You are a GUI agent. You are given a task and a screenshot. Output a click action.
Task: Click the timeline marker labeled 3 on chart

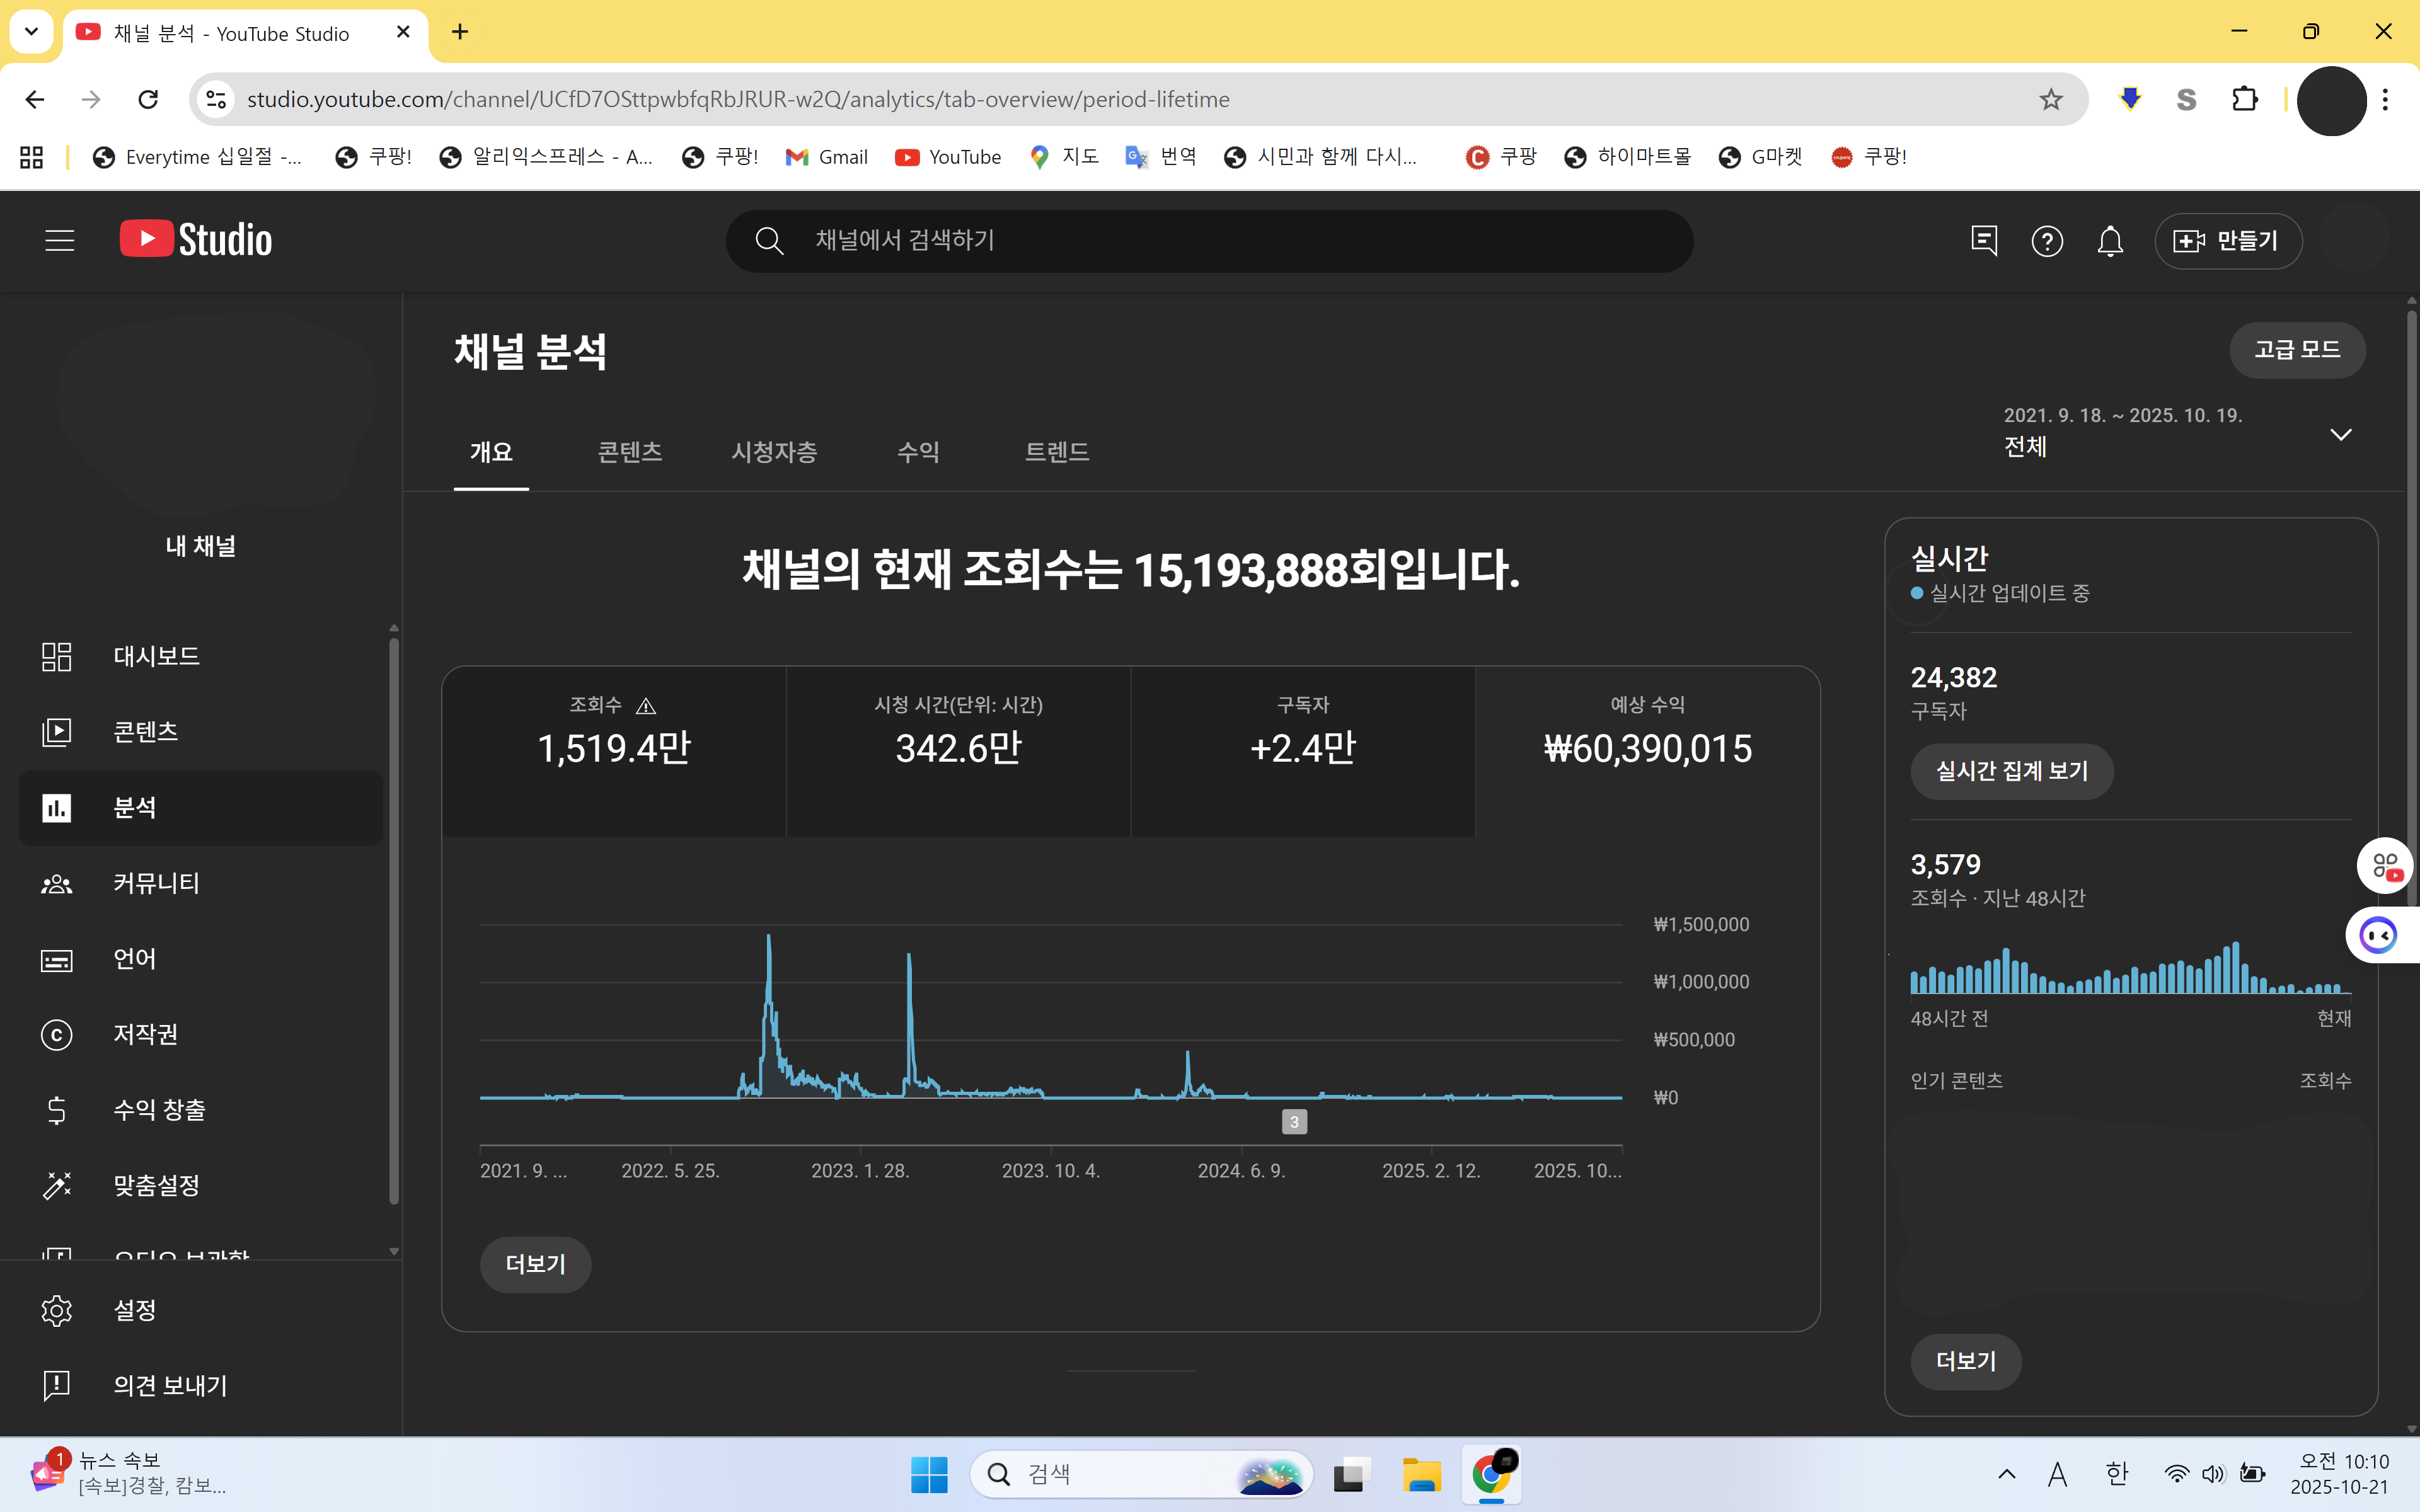(1294, 1122)
